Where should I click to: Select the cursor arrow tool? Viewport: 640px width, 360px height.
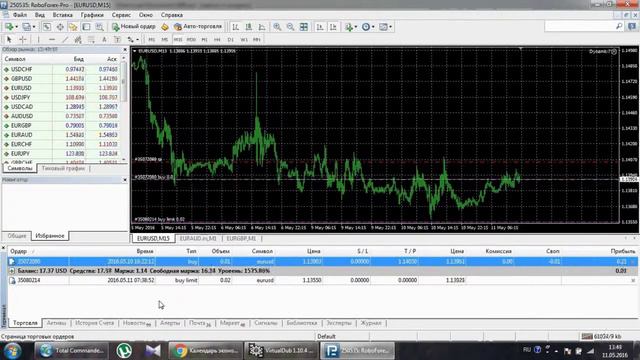pos(9,40)
